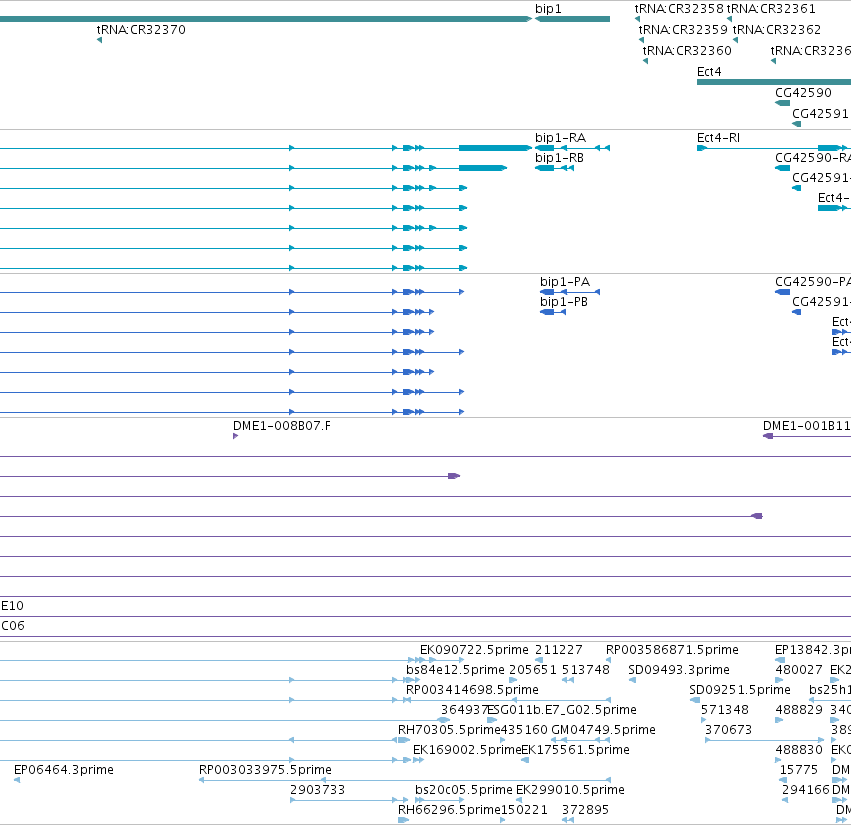The image size is (851, 825).
Task: Select the CG42590 gene label
Action: pos(803,92)
